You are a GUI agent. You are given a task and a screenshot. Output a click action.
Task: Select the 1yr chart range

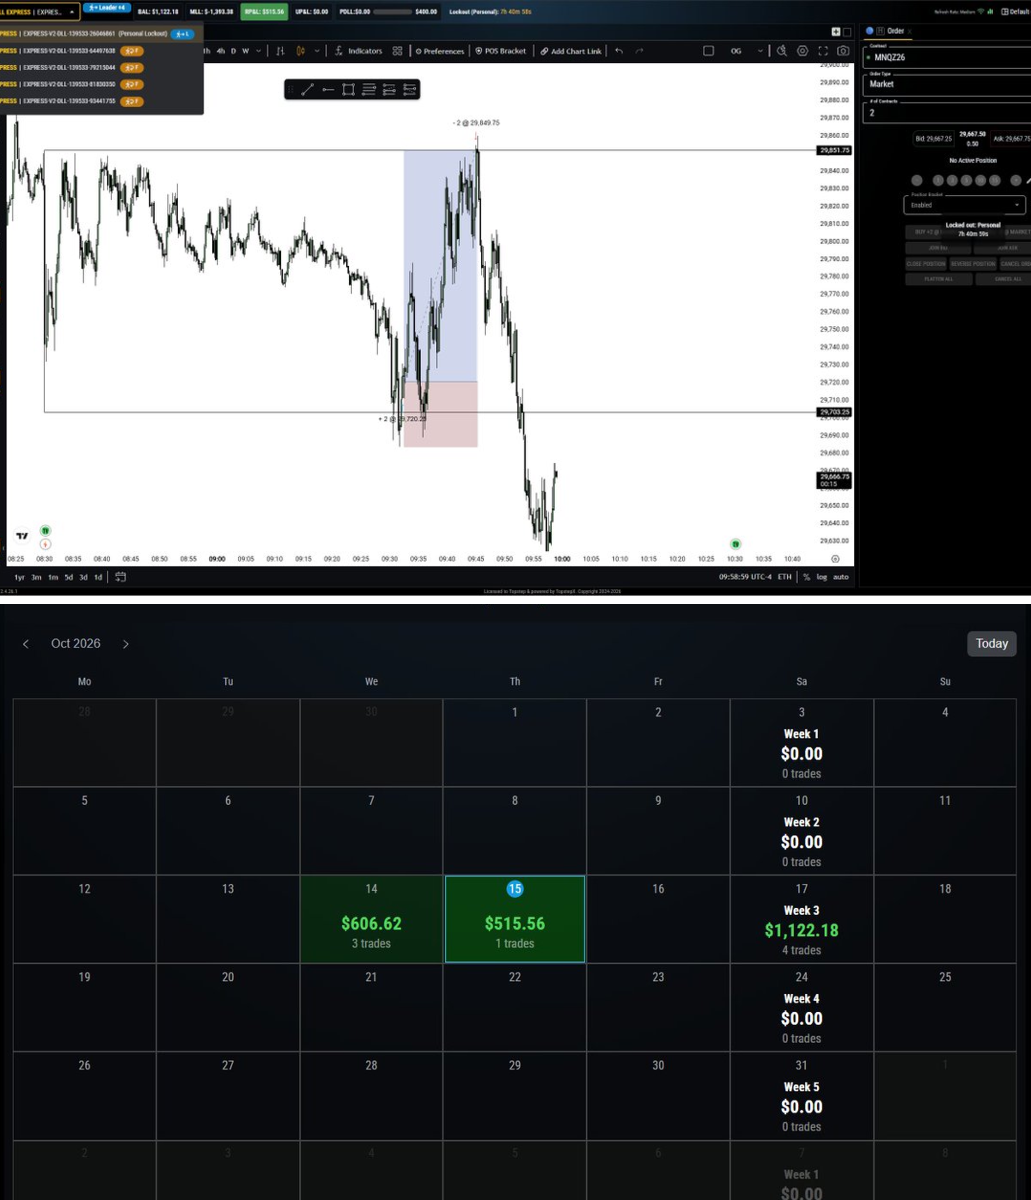point(19,577)
